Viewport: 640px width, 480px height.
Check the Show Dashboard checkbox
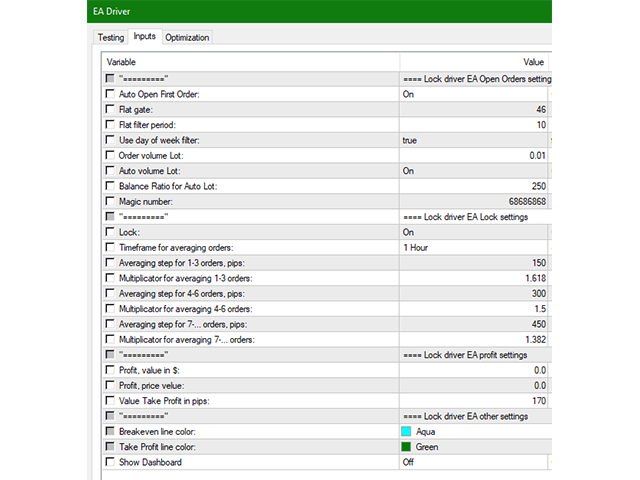pos(110,462)
